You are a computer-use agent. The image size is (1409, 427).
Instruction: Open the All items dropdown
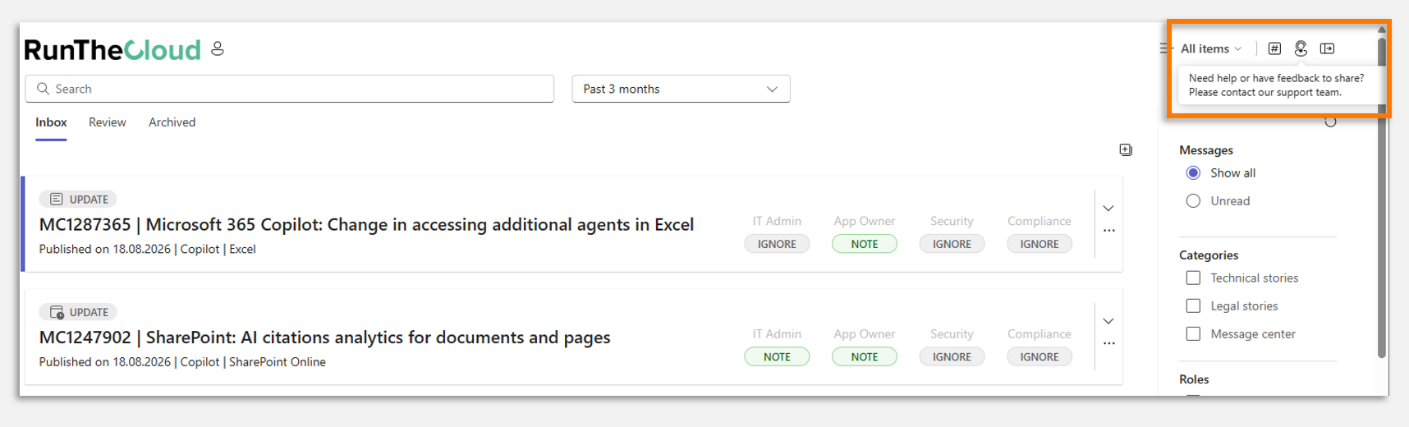pos(1210,49)
